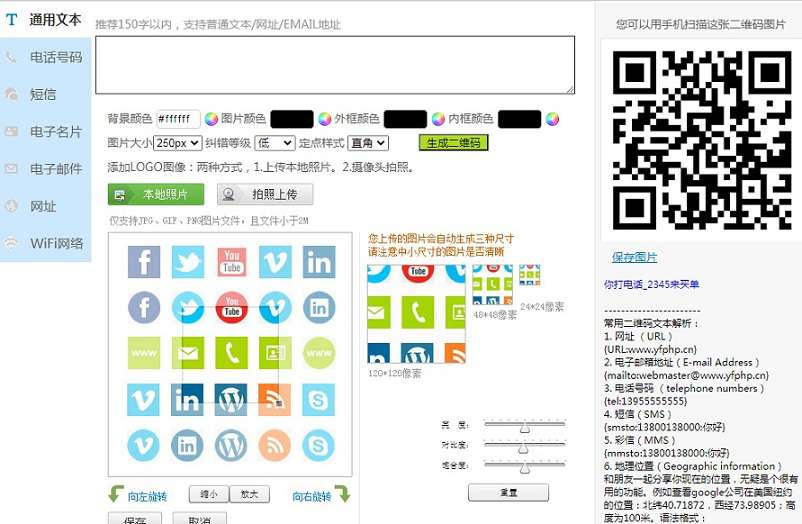This screenshot has width=802, height=524.
Task: Switch to the 电话号码 tab
Action: [x=45, y=57]
